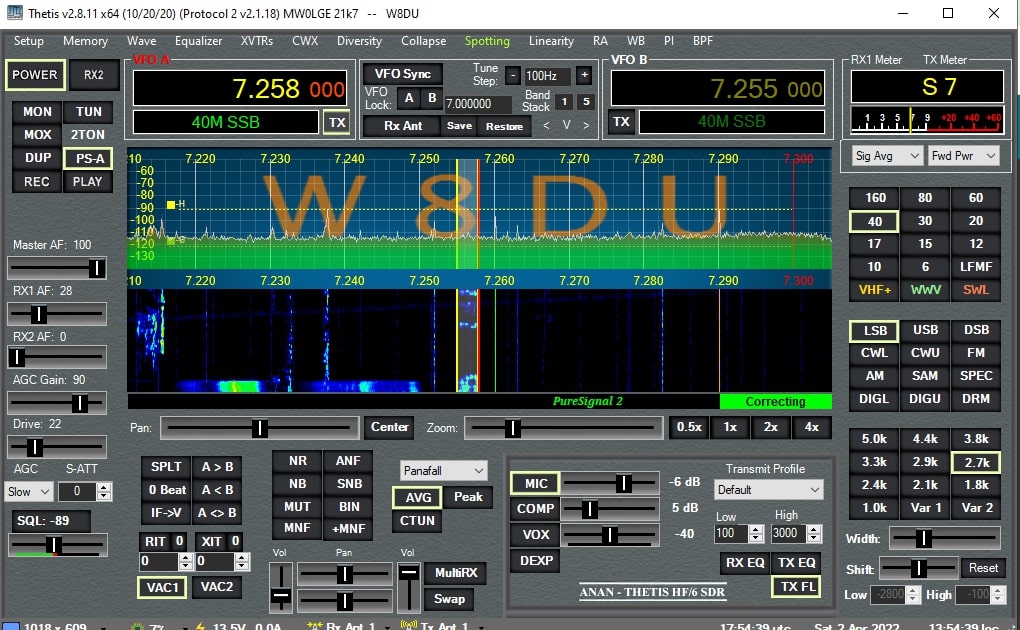Click the A > B copy button

[x=217, y=467]
